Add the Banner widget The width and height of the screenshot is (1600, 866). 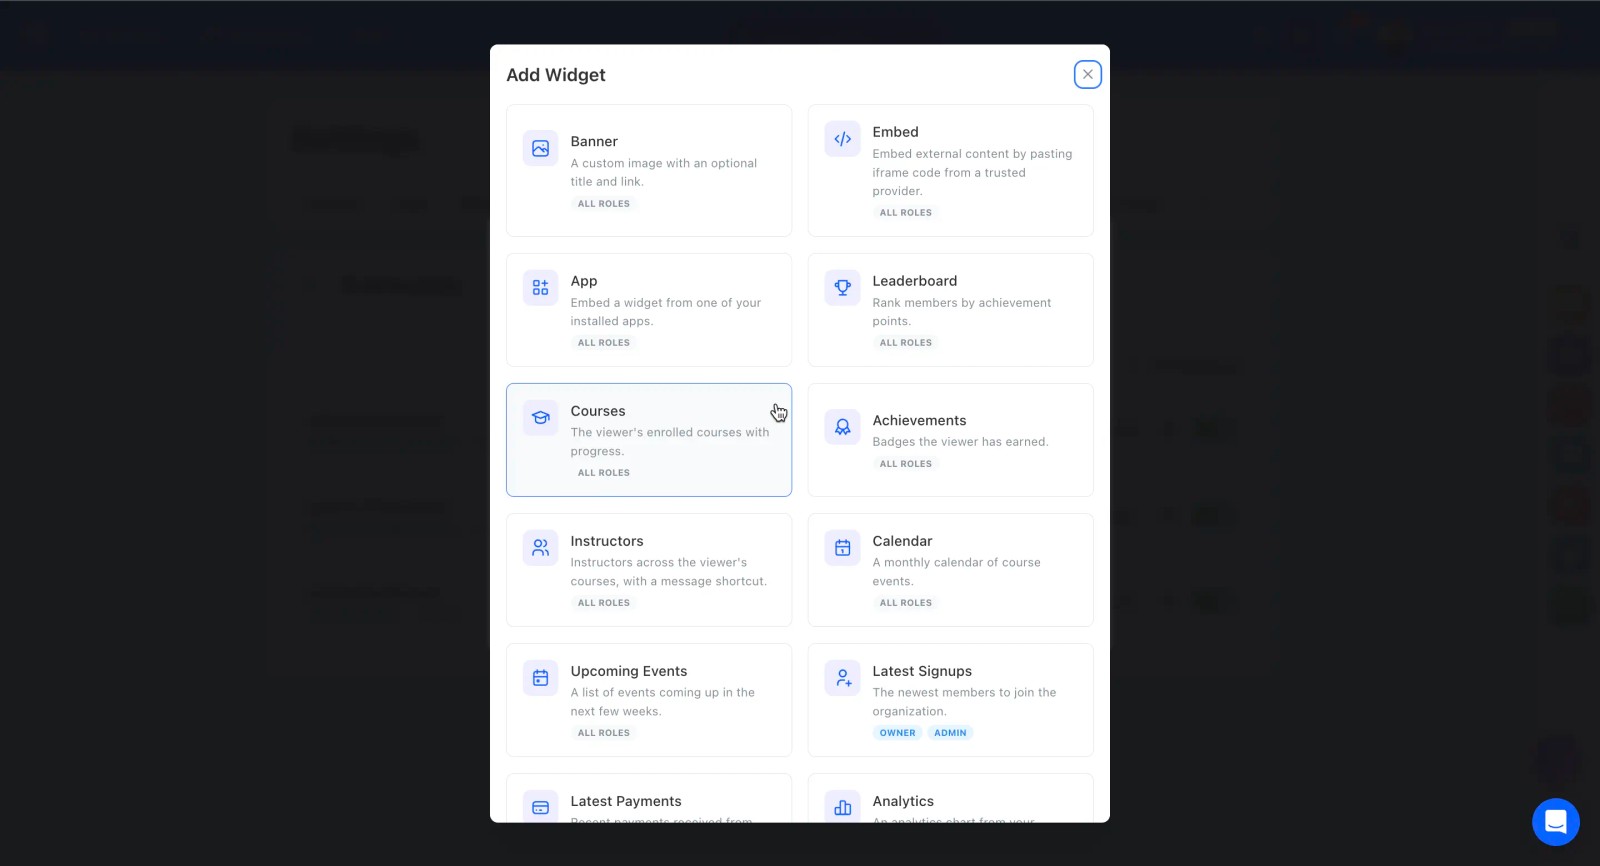pos(649,171)
